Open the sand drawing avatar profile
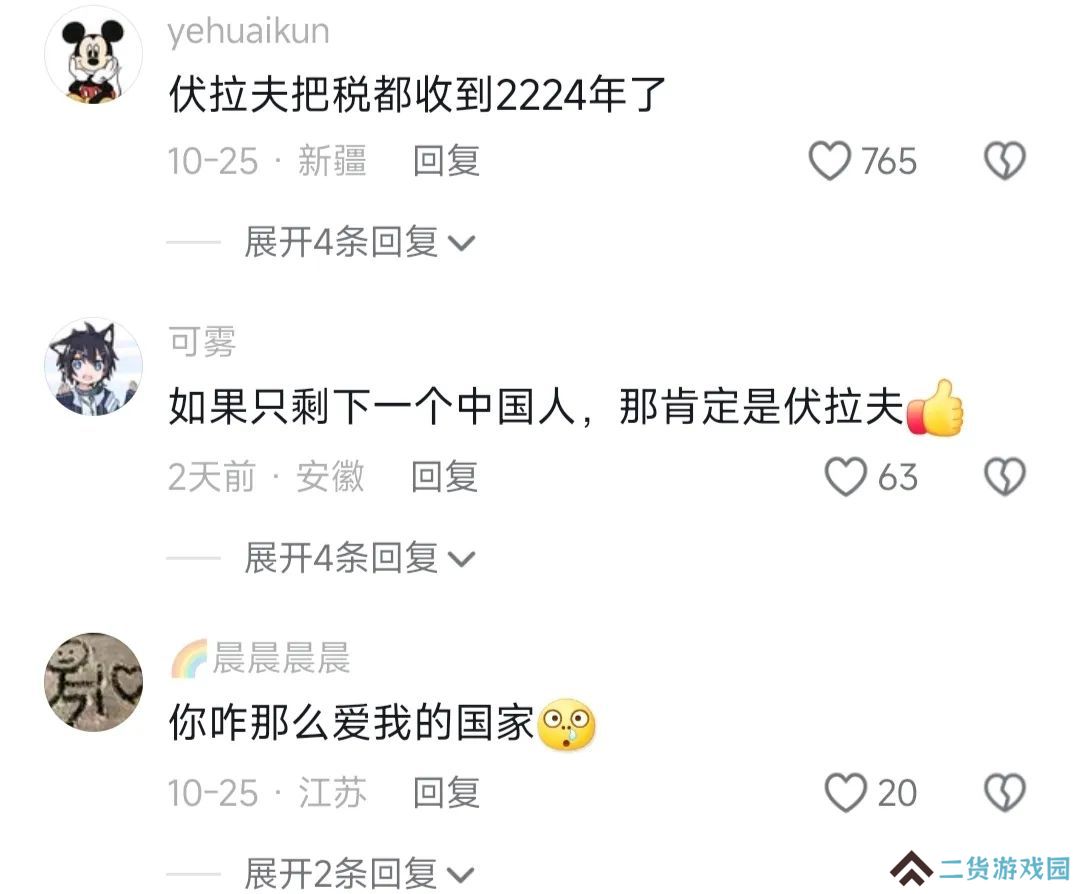The image size is (1080, 894). 94,682
